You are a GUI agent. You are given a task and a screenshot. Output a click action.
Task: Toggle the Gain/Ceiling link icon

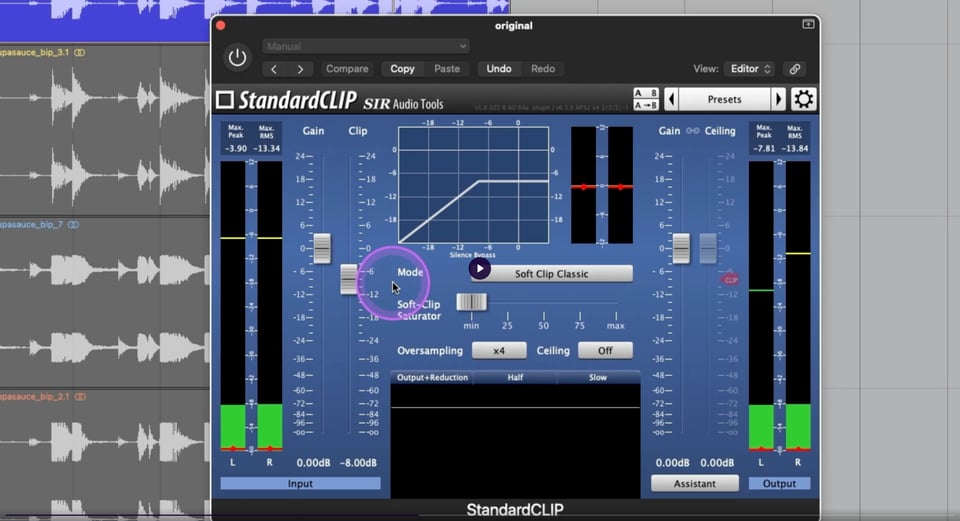[693, 131]
